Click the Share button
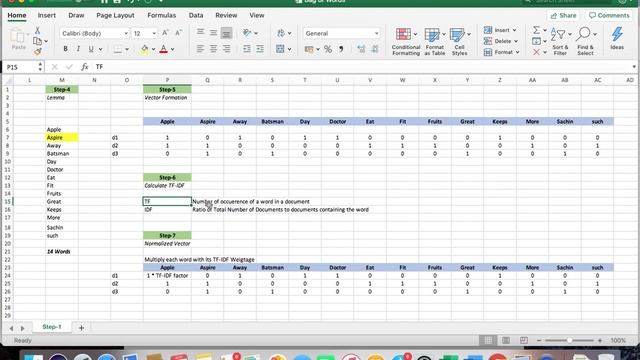The image size is (640, 360). point(563,16)
